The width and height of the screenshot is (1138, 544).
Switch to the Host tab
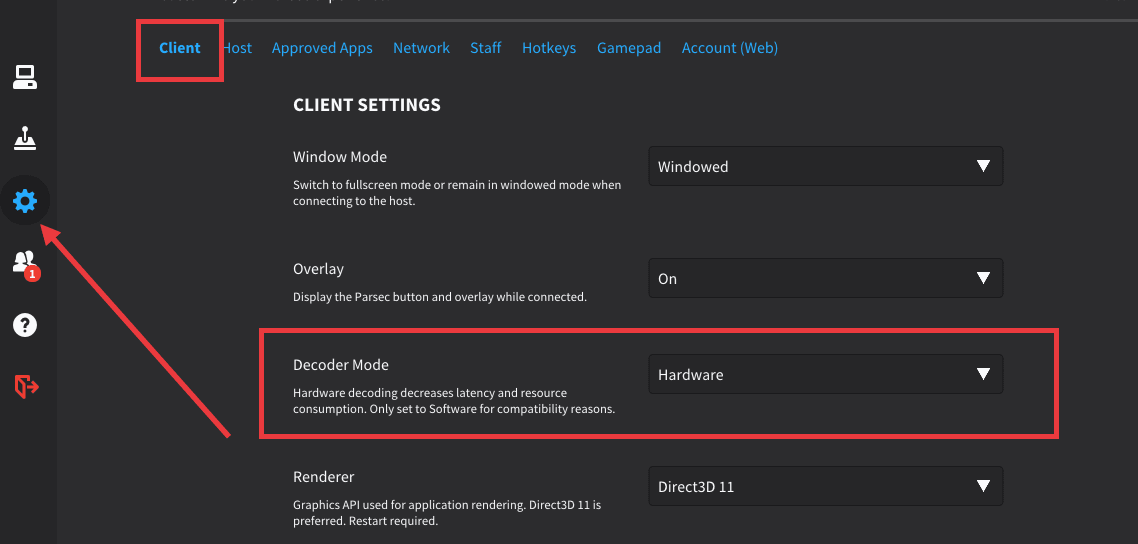click(x=238, y=48)
